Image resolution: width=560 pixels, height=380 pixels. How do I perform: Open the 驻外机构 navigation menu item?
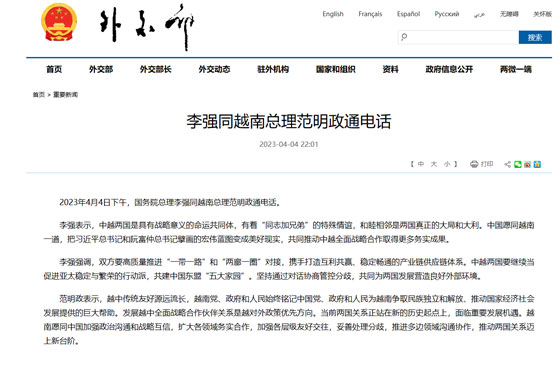273,69
